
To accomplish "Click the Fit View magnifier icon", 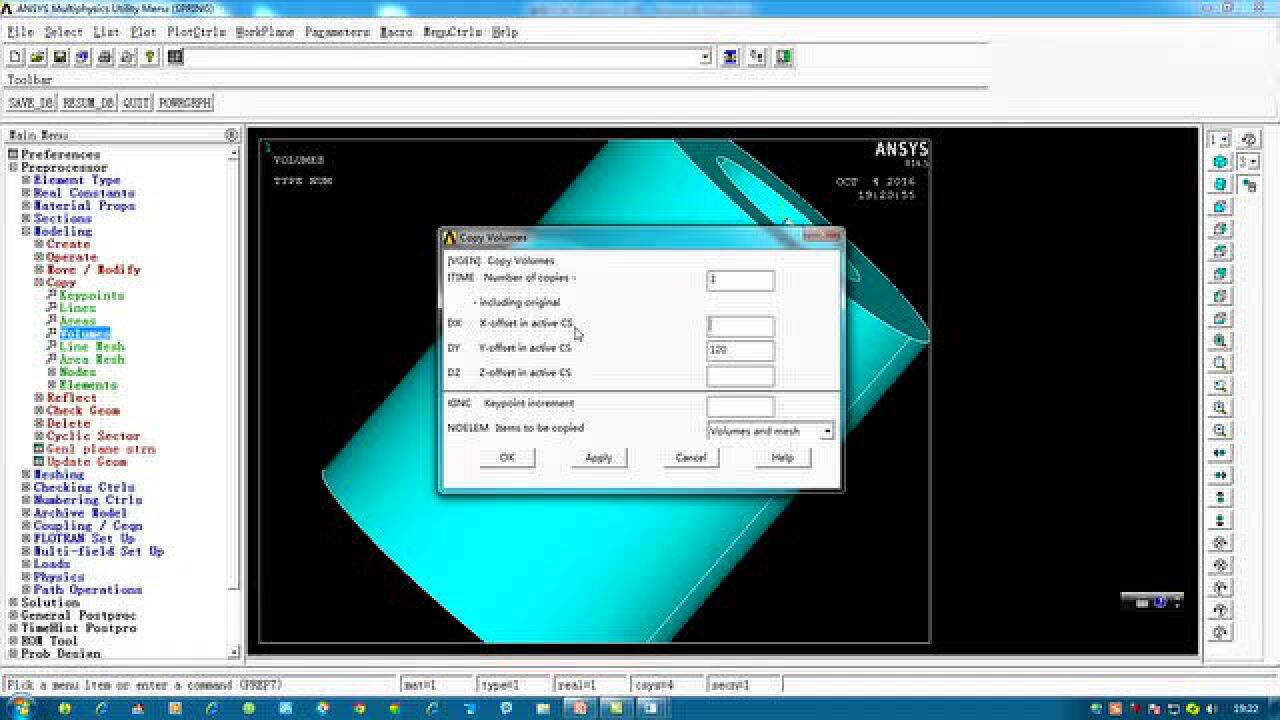I will click(x=1220, y=341).
